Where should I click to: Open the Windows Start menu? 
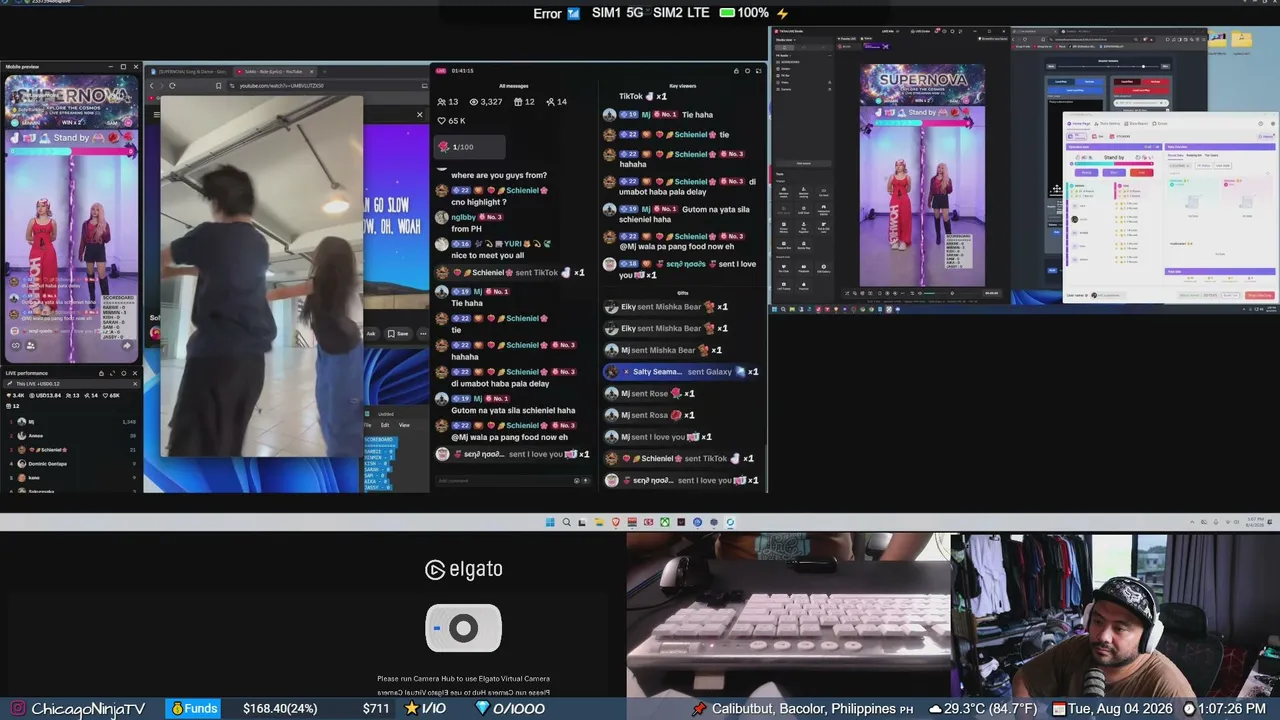pyautogui.click(x=550, y=522)
